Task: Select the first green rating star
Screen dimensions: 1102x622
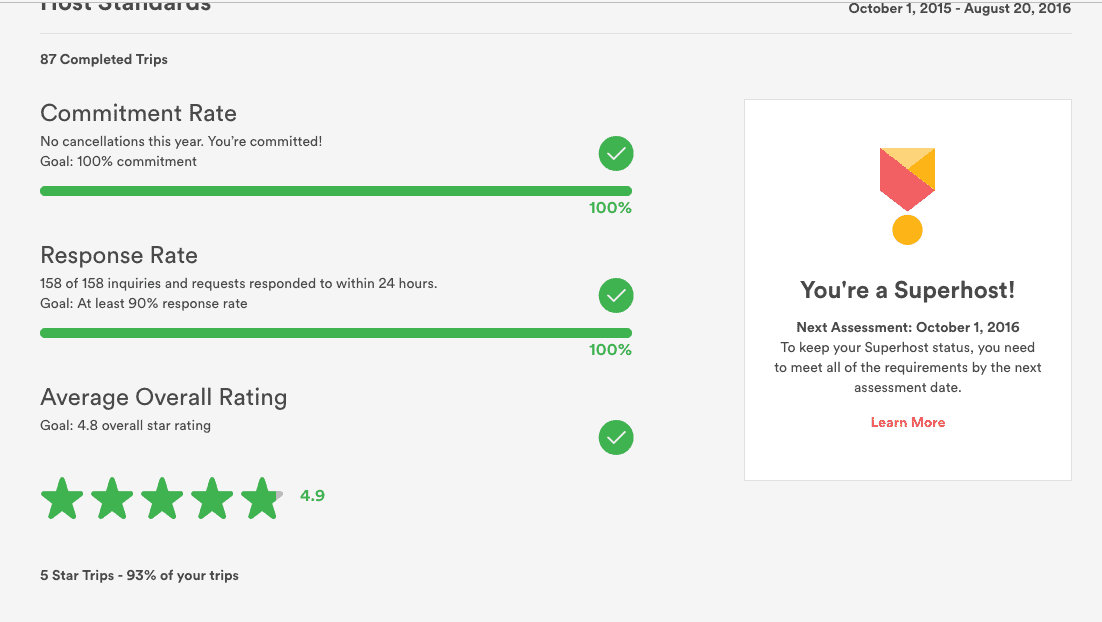Action: (x=62, y=498)
